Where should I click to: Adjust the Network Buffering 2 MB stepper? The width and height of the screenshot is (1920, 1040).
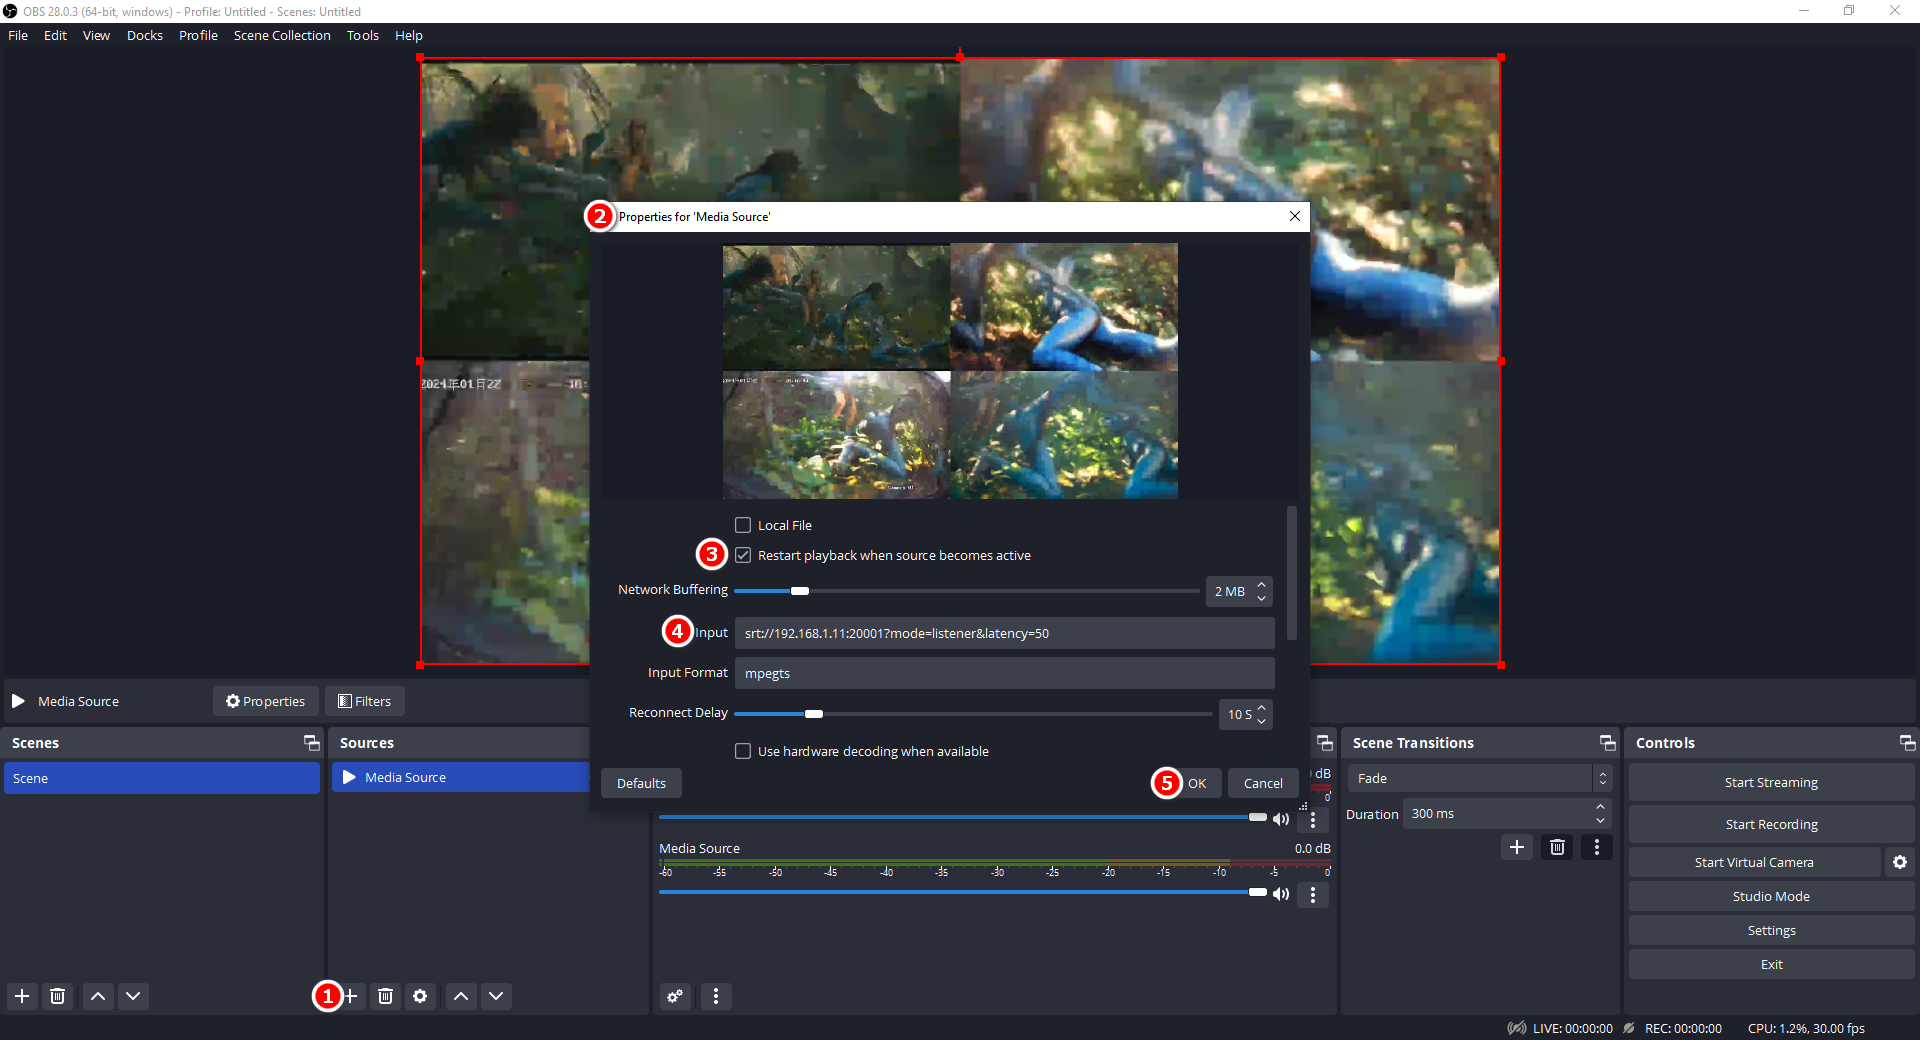[x=1262, y=591]
